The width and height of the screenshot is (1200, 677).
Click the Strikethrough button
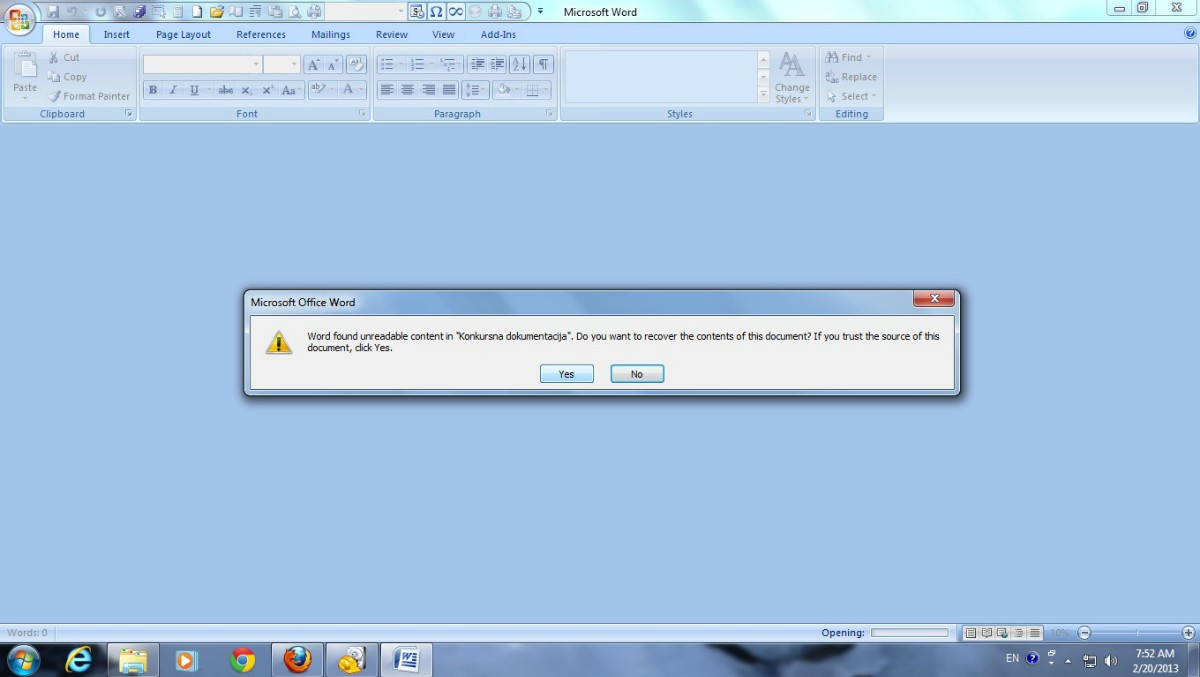(226, 90)
